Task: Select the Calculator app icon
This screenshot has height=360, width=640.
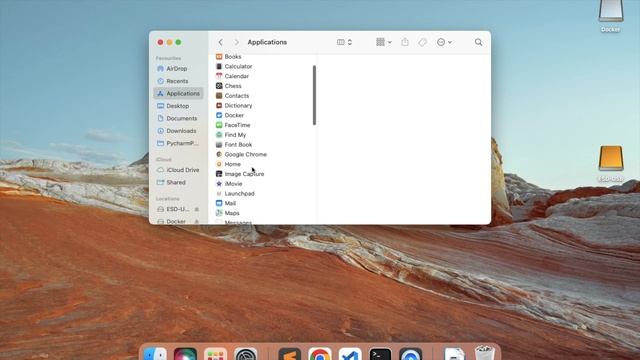Action: pos(219,66)
